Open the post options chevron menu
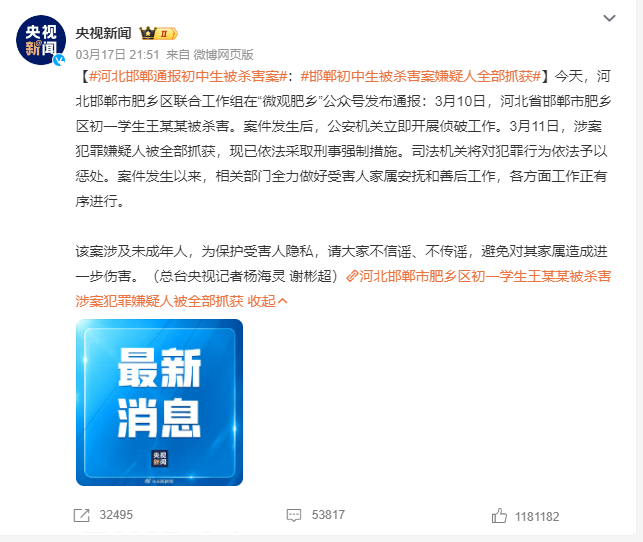Viewport: 643px width, 542px height. click(x=609, y=18)
